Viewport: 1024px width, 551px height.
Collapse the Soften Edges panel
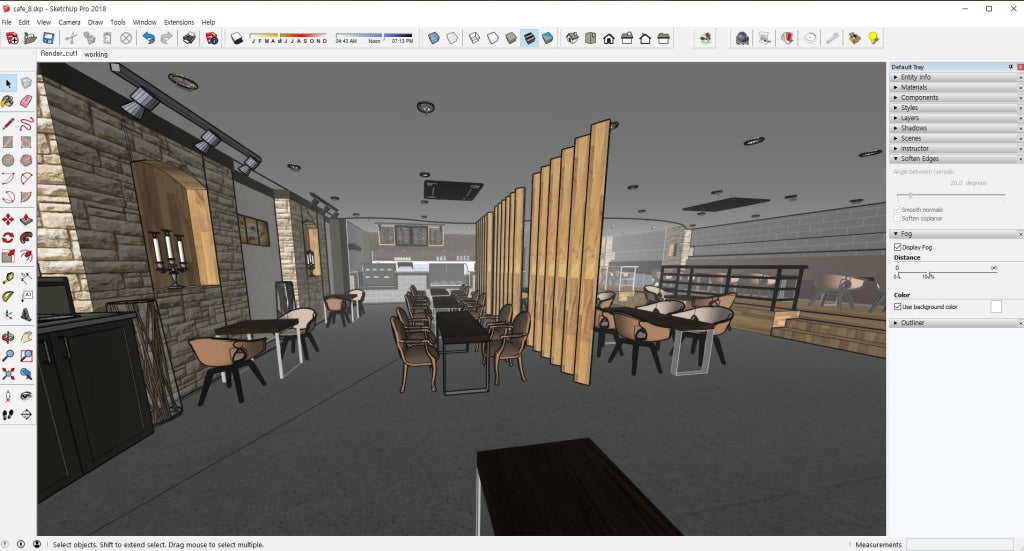coord(955,159)
